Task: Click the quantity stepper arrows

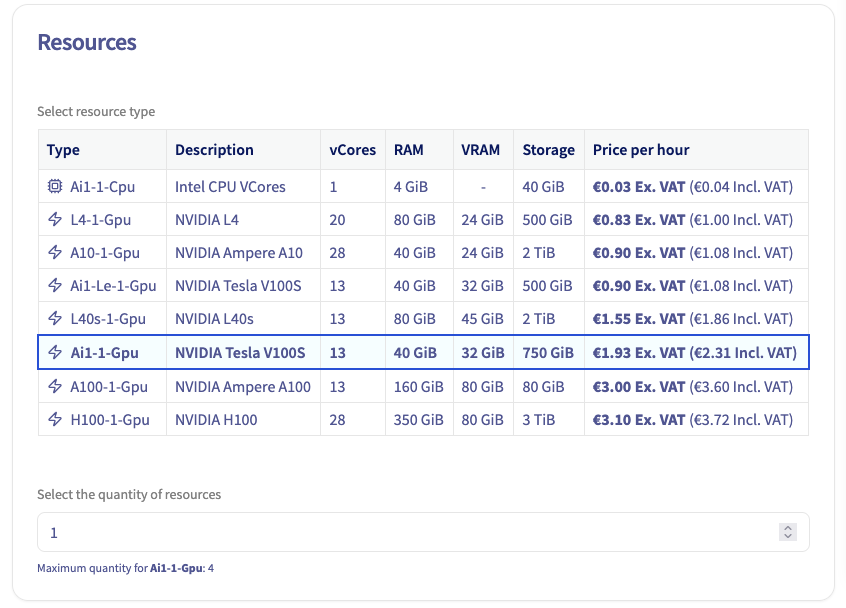Action: tap(788, 533)
